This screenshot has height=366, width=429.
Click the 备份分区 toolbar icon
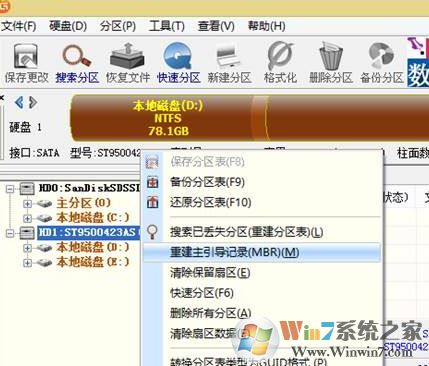point(381,55)
